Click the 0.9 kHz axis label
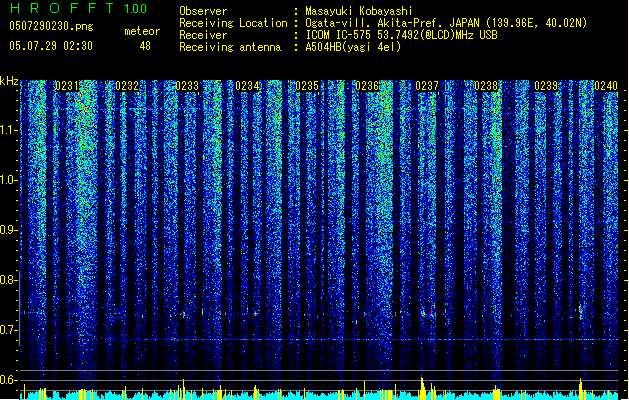Image resolution: width=629 pixels, height=400 pixels. [8, 230]
